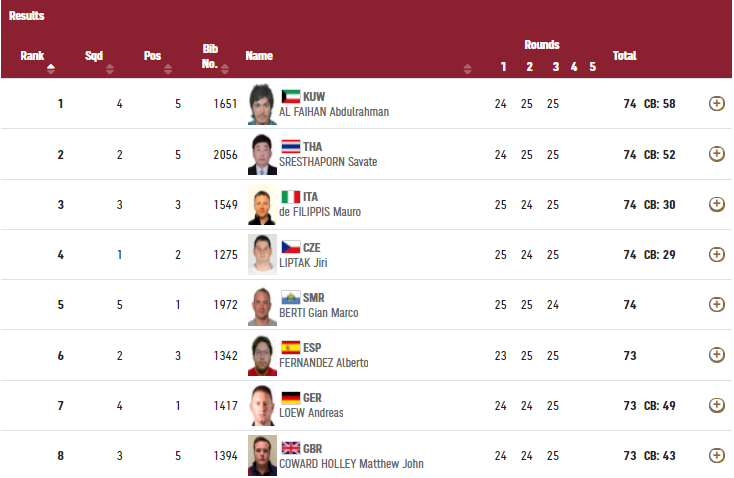734x478 pixels.
Task: Sort table by Rank column
Action: click(51, 69)
